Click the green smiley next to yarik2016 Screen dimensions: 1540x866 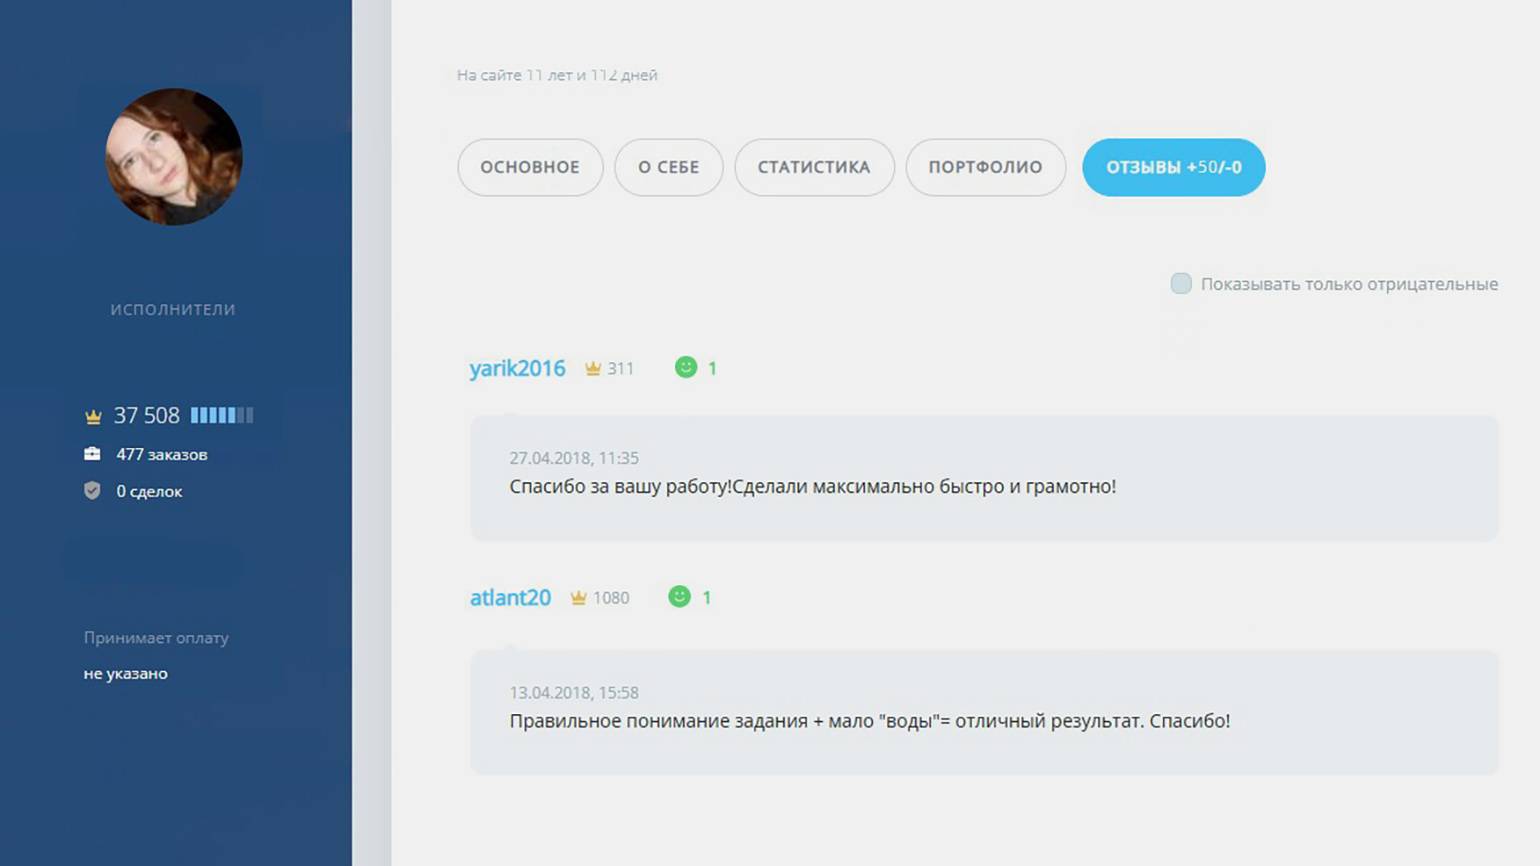686,367
